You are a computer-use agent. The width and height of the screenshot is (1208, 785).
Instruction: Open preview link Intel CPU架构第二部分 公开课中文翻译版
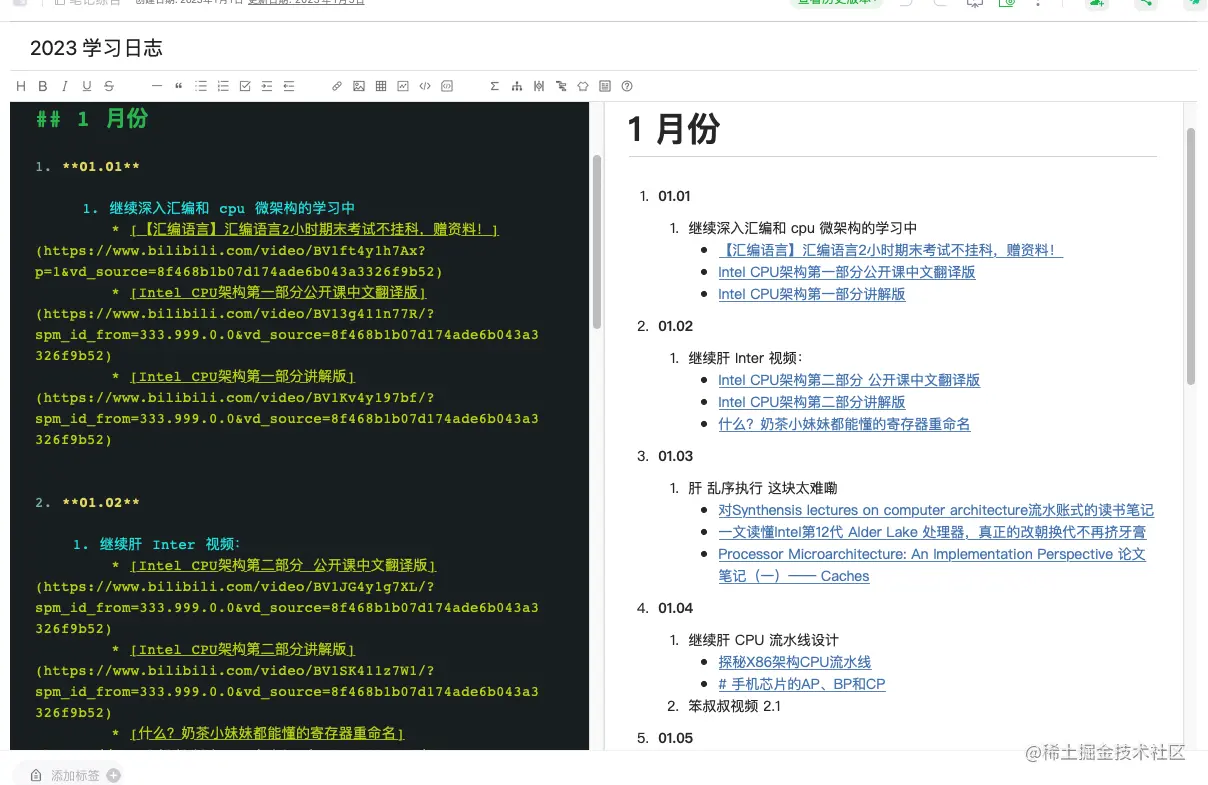tap(849, 380)
